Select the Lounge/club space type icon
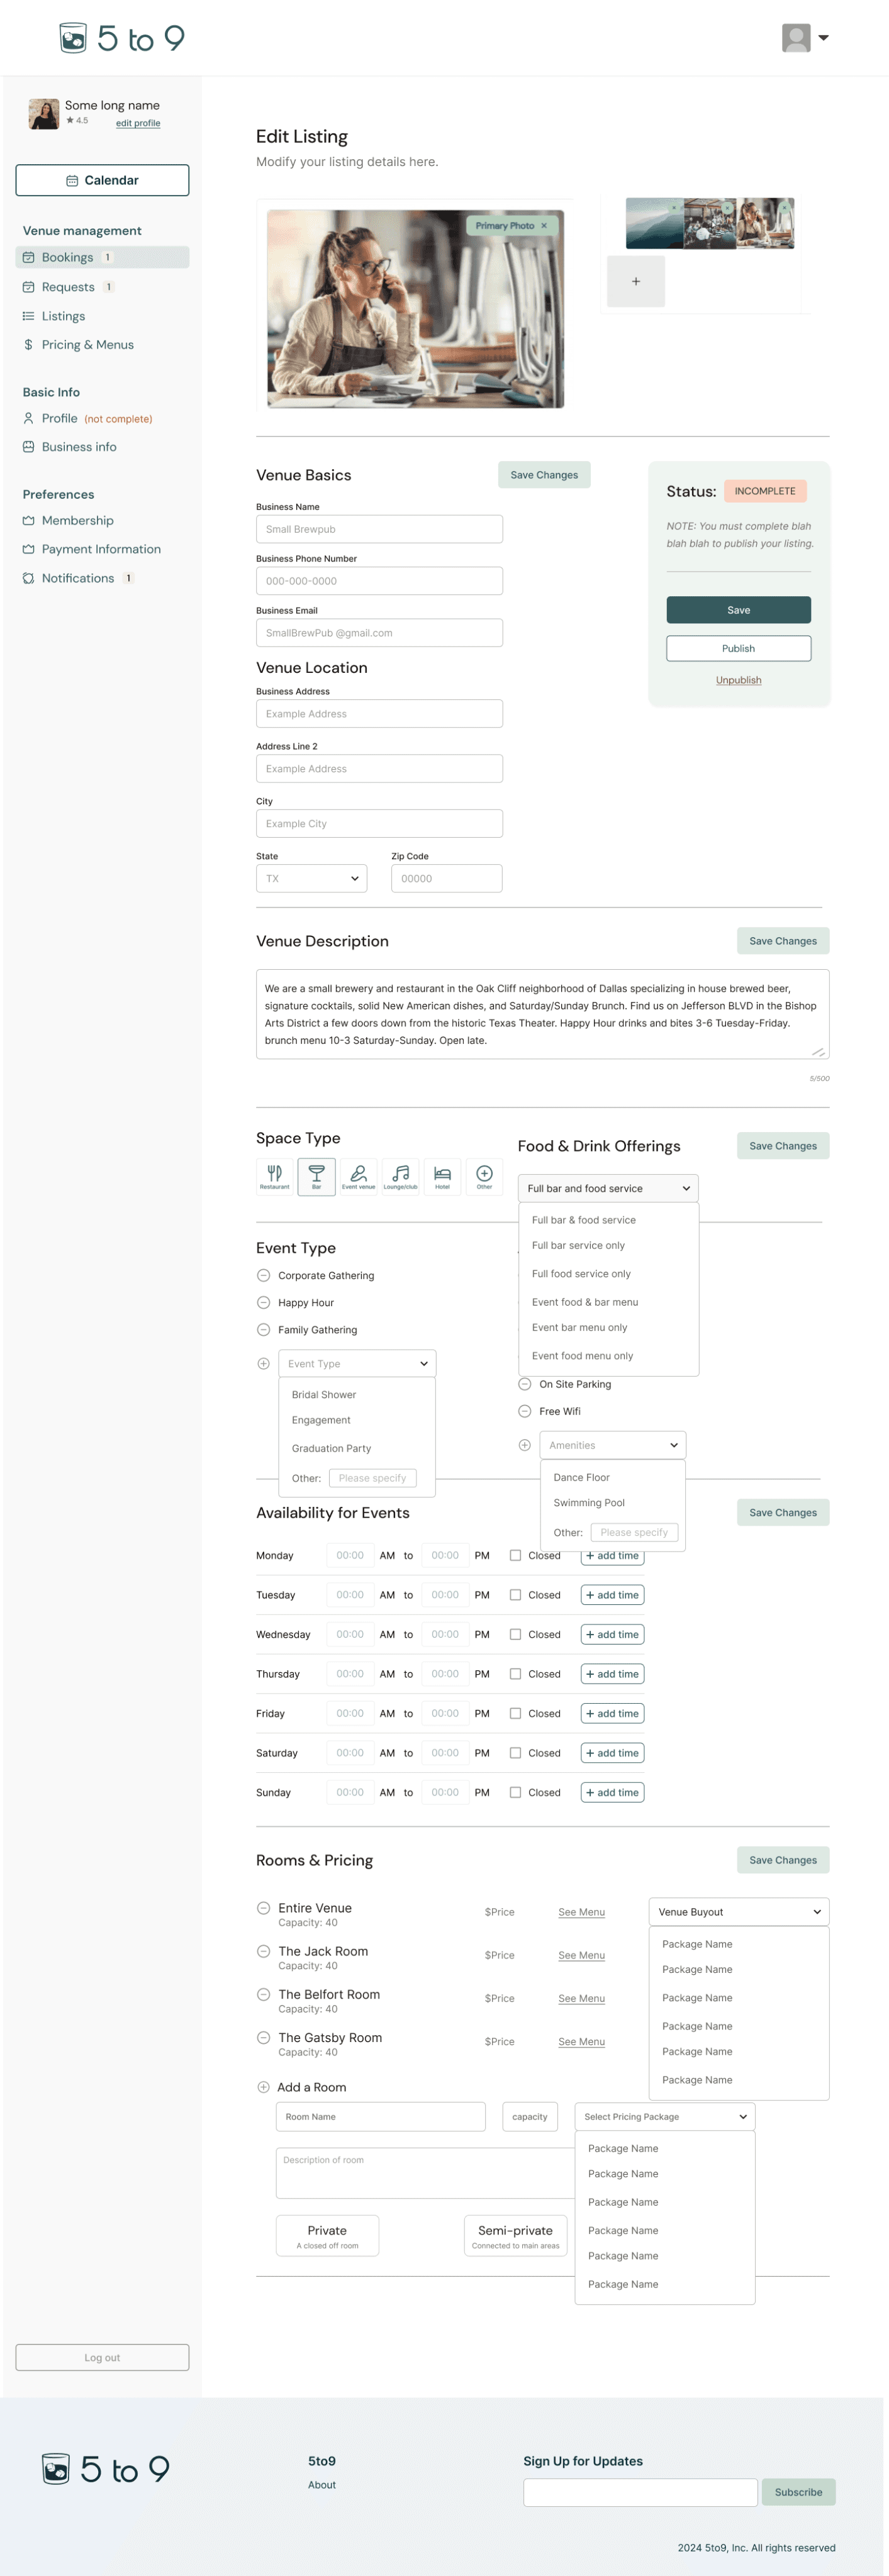Viewport: 889px width, 2576px height. [400, 1176]
